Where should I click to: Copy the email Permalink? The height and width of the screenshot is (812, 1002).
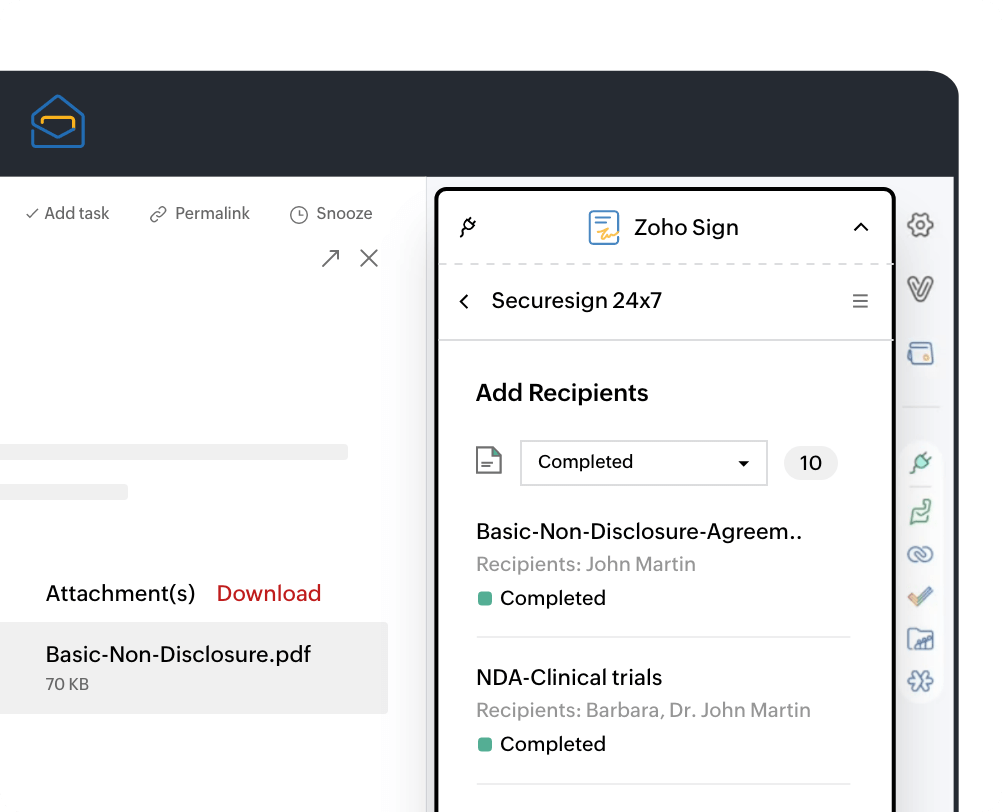point(199,213)
